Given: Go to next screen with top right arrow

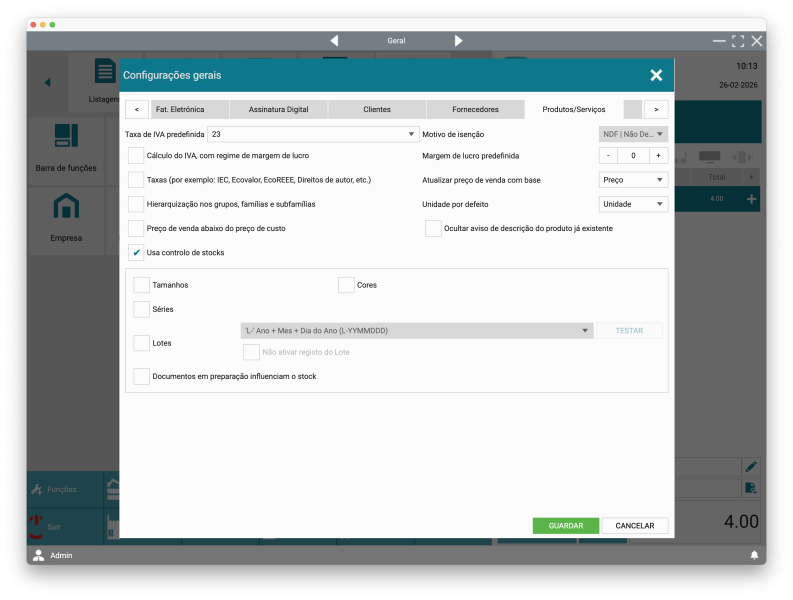Looking at the screenshot, I should [458, 41].
